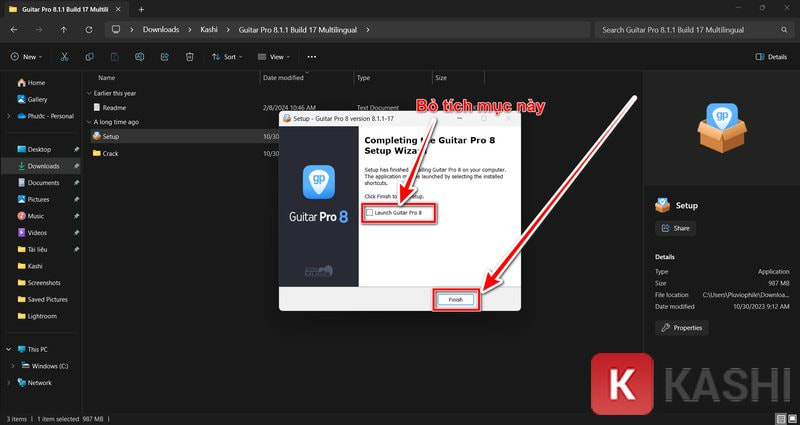
Task: Toggle the Launch Guitar Pro 8 checkbox
Action: click(x=370, y=213)
